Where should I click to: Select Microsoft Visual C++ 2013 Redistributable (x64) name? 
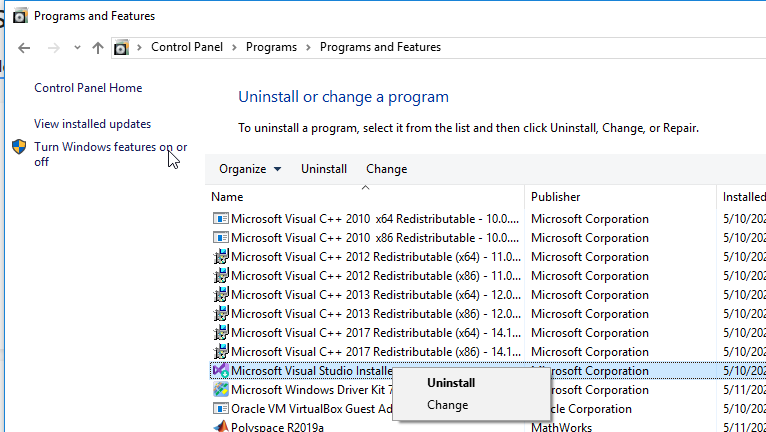[x=376, y=295]
